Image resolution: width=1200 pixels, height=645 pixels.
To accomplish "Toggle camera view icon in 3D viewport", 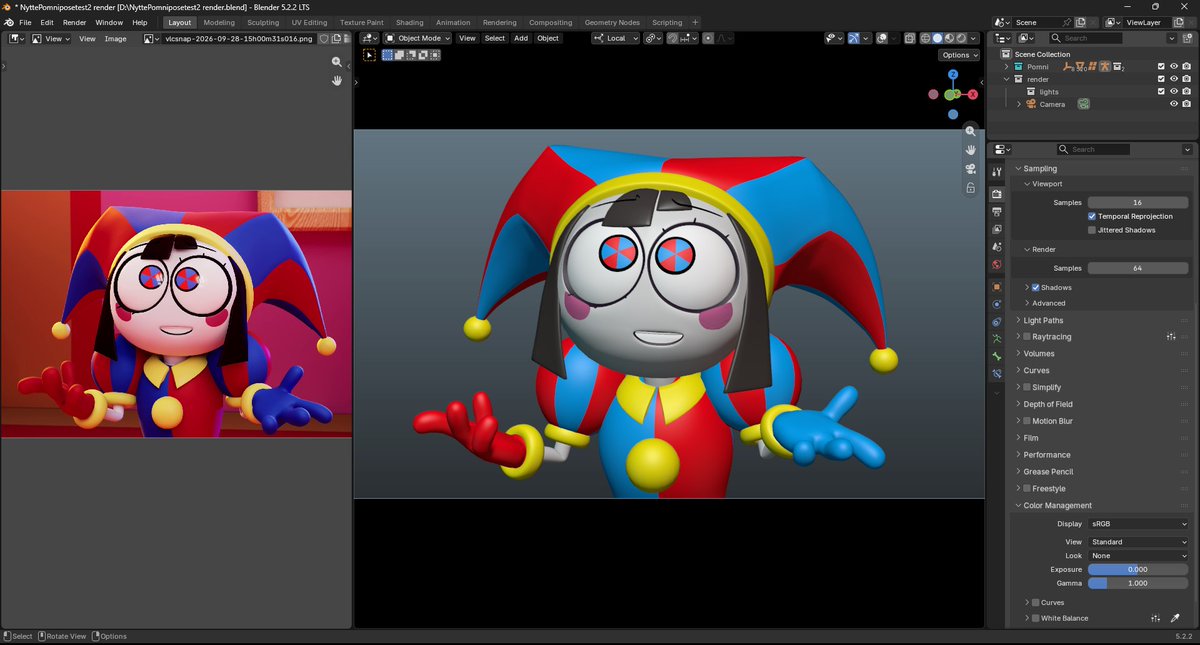I will [970, 169].
